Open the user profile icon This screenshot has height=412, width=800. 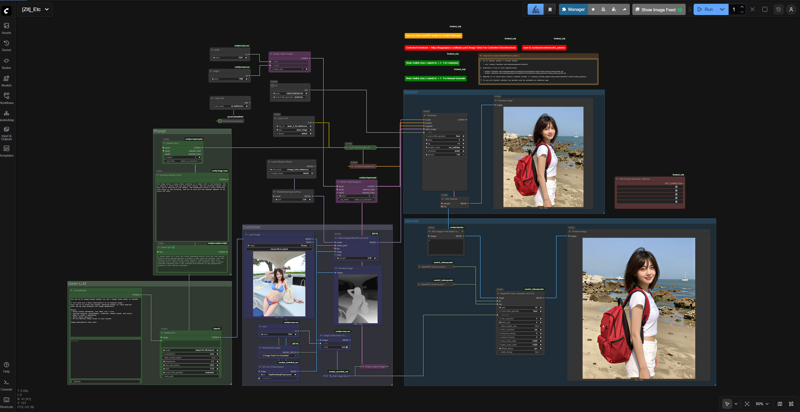791,9
